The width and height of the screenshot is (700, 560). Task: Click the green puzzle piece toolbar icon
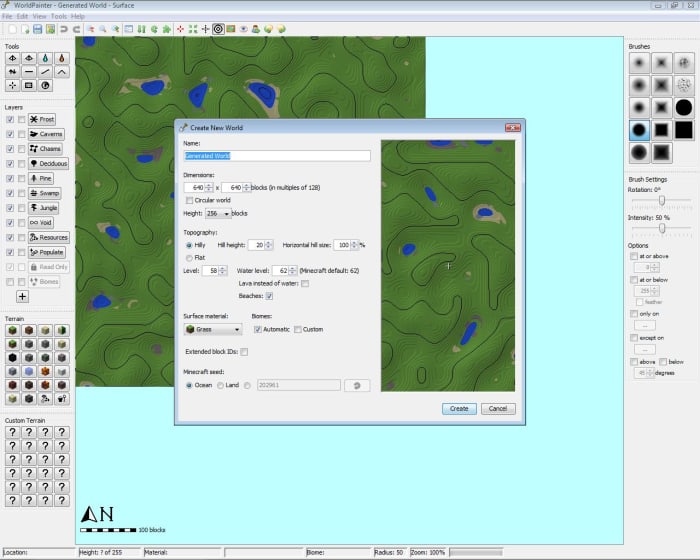point(167,29)
